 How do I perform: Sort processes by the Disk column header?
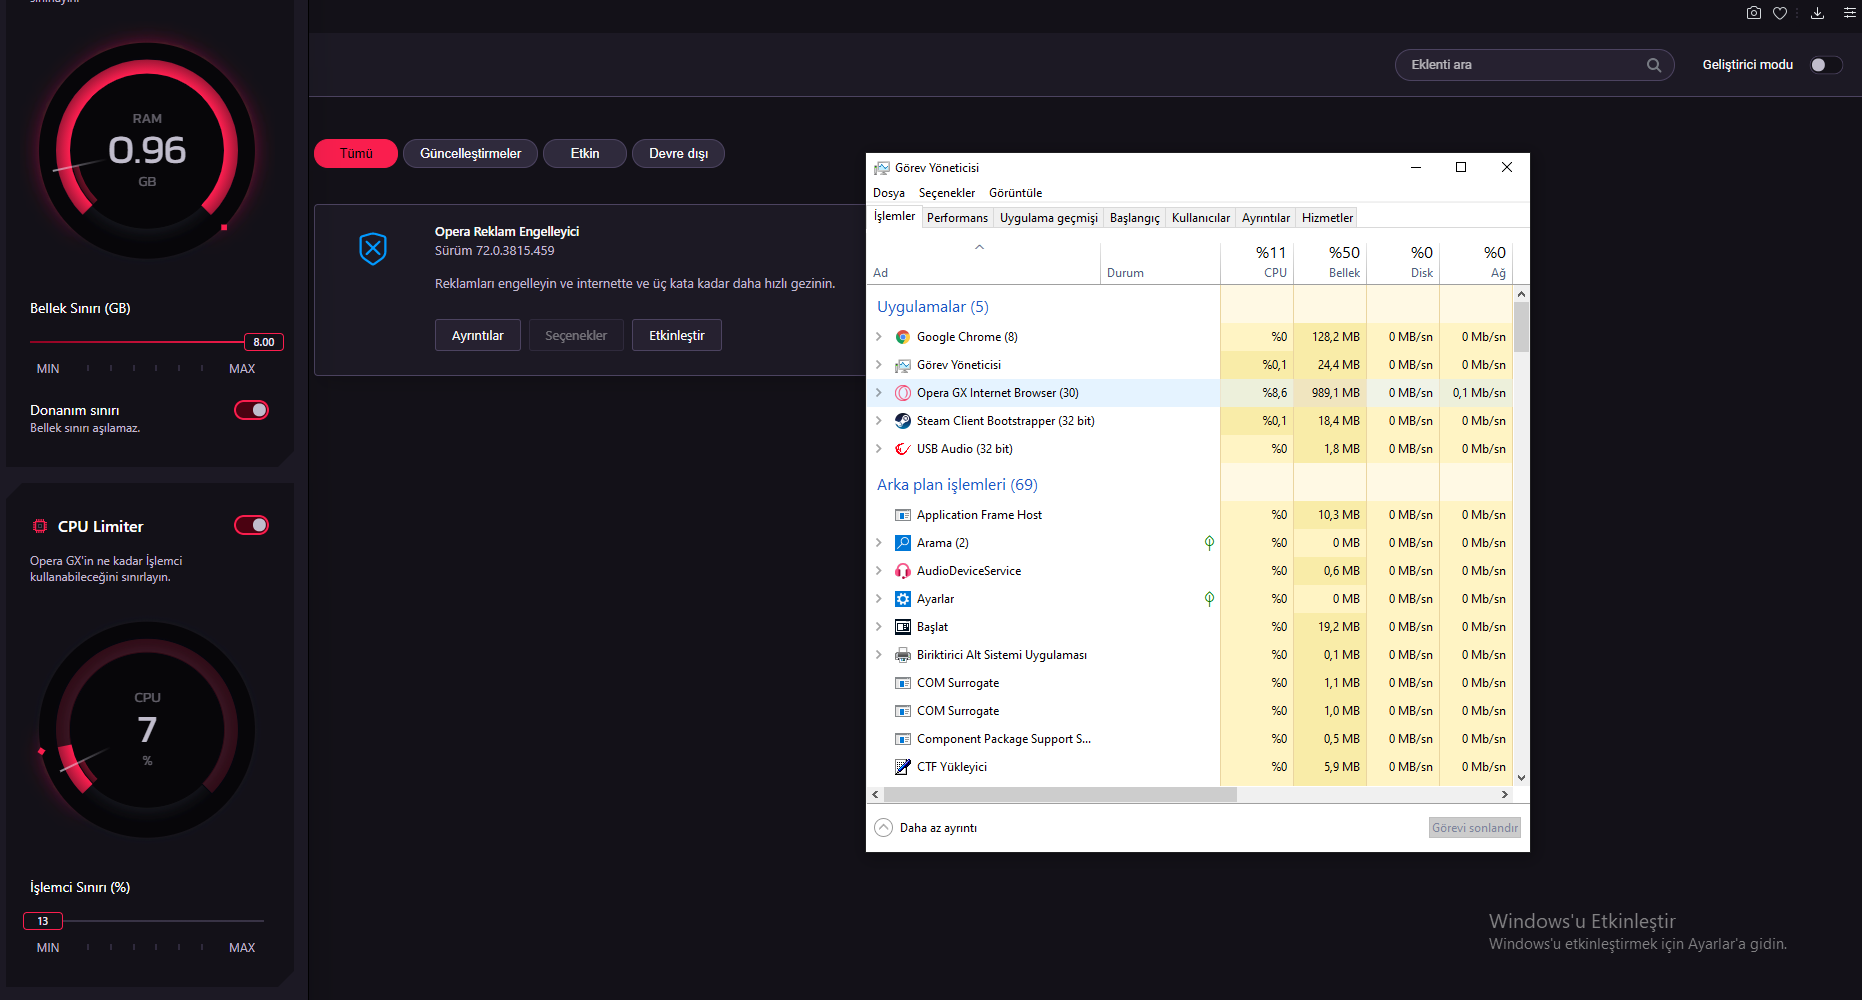[x=1403, y=262]
